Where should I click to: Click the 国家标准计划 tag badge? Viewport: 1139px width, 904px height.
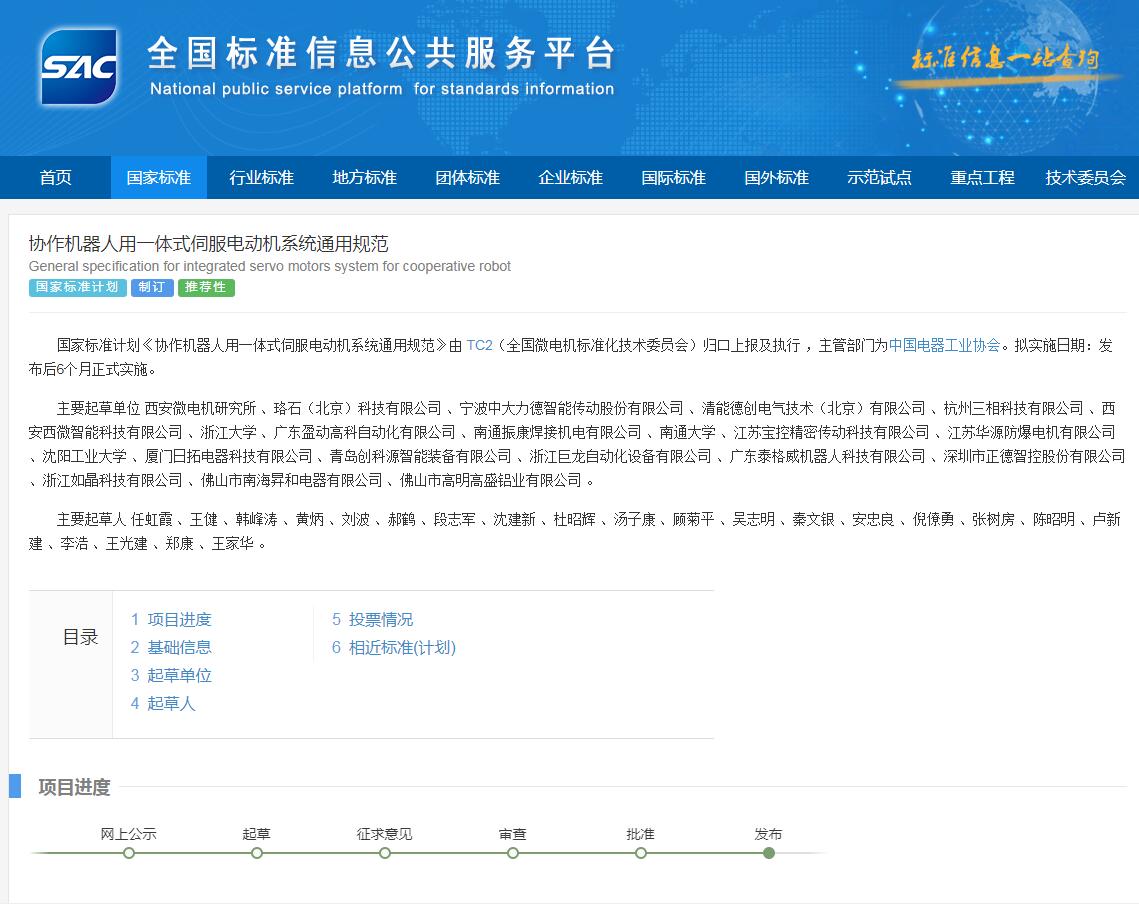coord(77,288)
